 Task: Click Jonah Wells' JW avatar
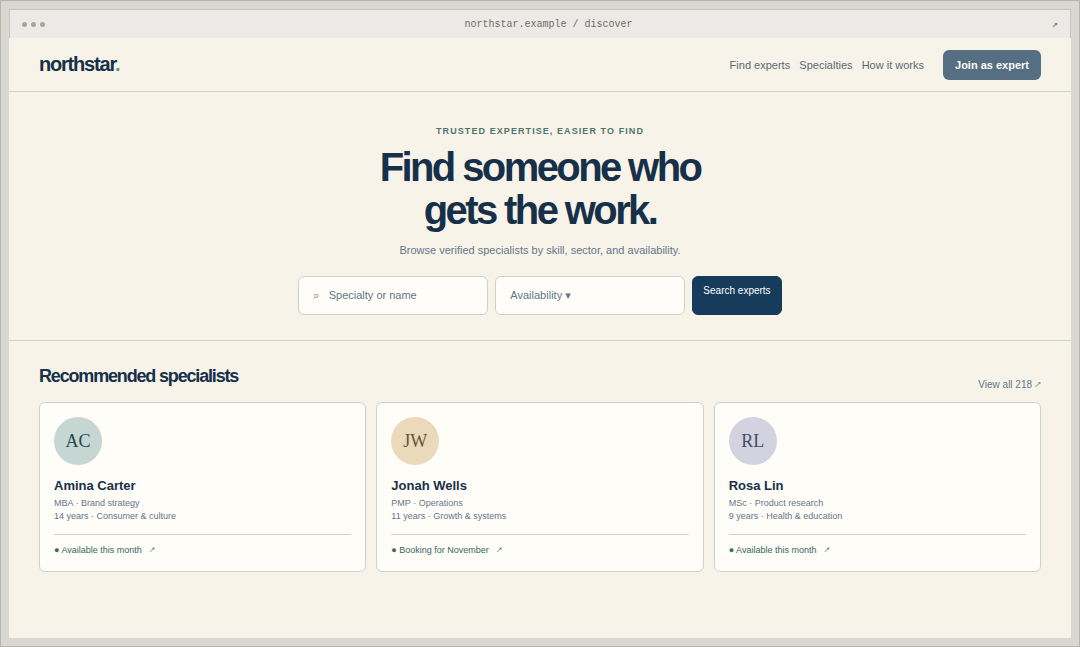pyautogui.click(x=415, y=441)
